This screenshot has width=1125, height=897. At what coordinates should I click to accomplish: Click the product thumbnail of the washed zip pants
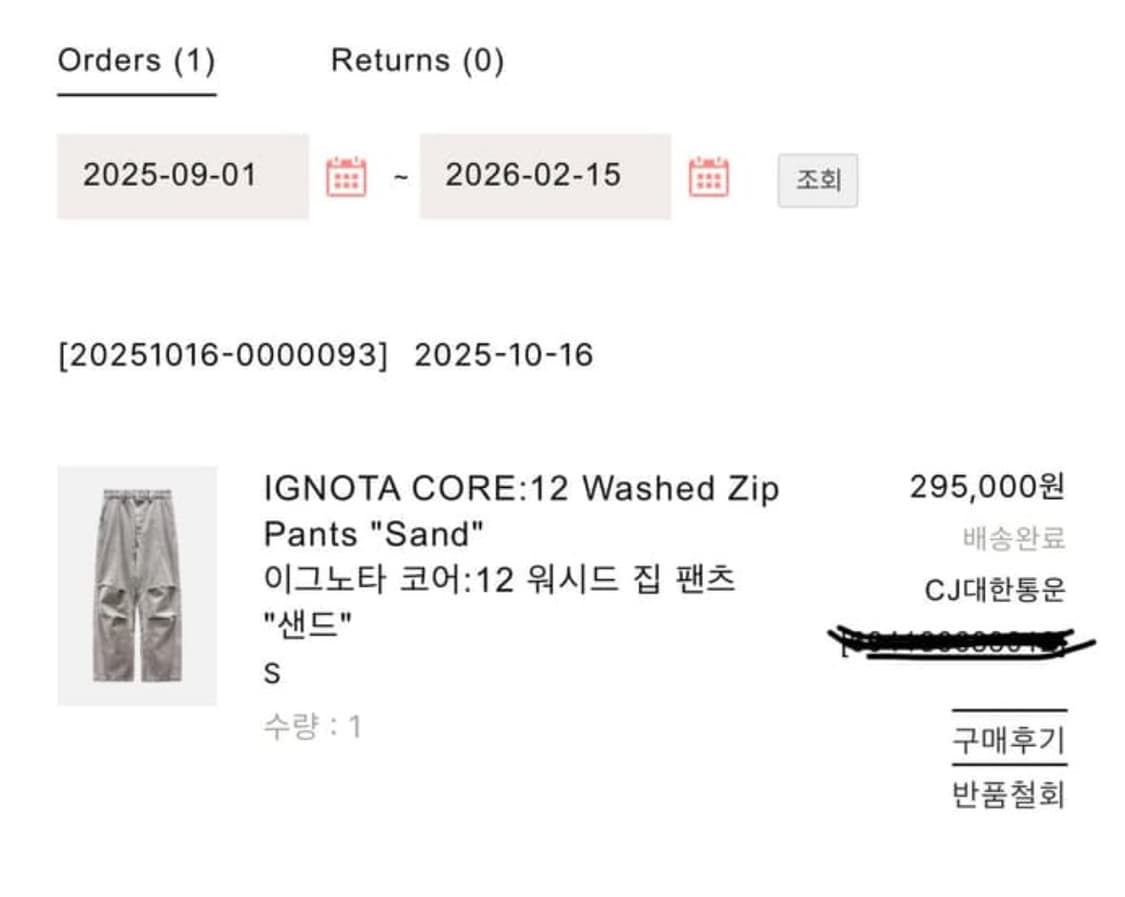(138, 580)
